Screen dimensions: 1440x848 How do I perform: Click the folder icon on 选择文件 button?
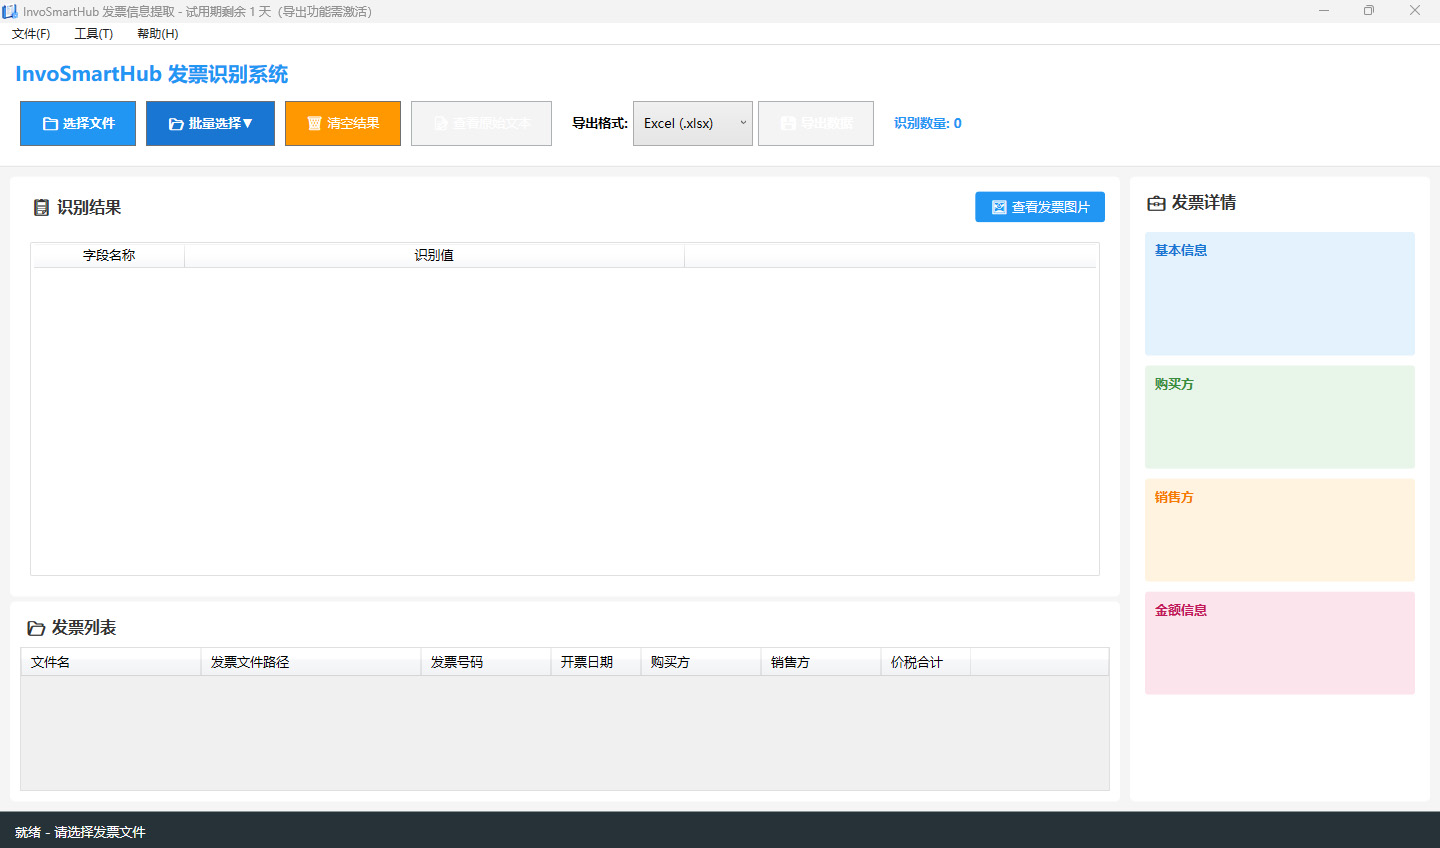coord(48,123)
